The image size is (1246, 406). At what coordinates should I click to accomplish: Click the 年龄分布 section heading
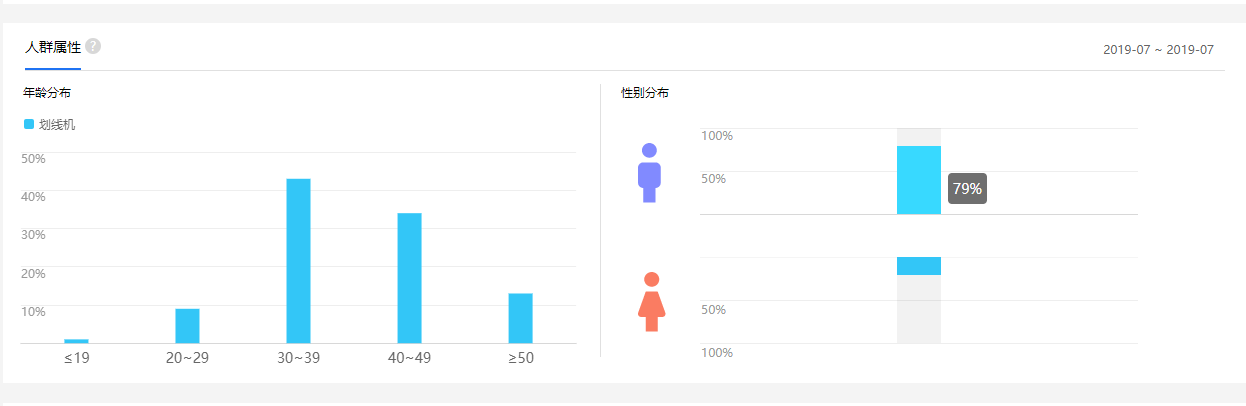[x=47, y=93]
